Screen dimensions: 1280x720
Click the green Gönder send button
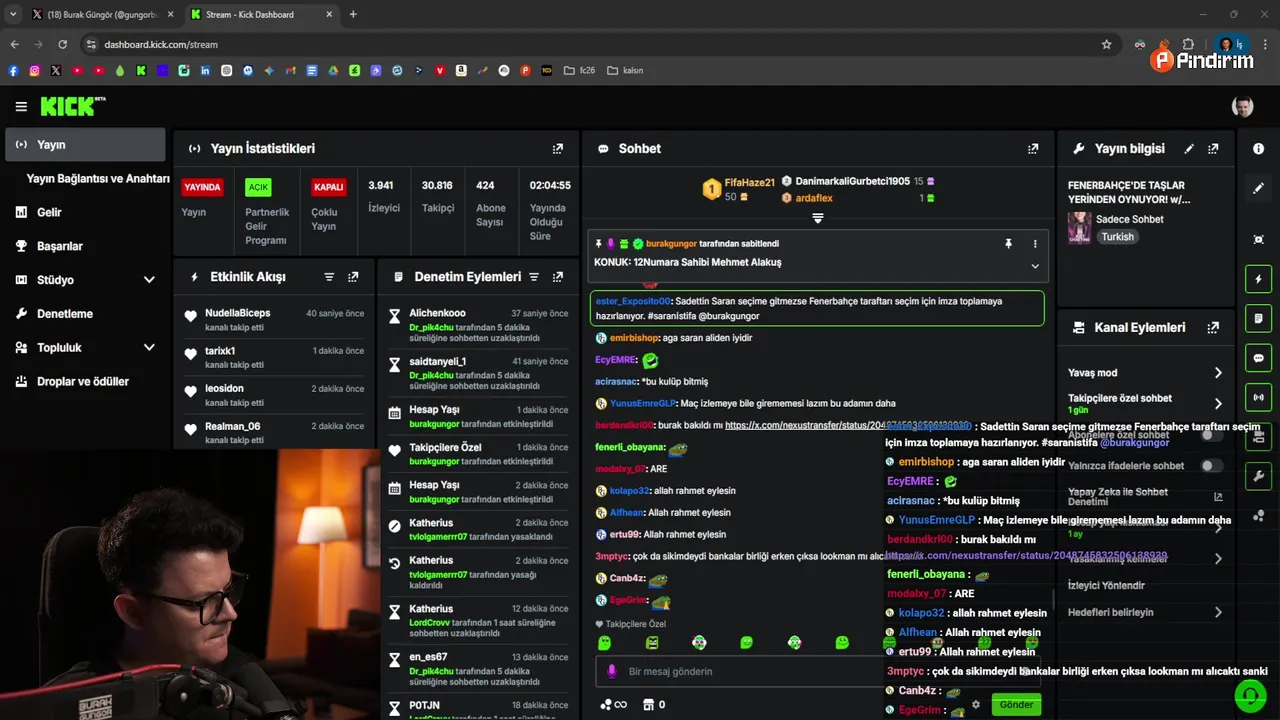click(1016, 705)
